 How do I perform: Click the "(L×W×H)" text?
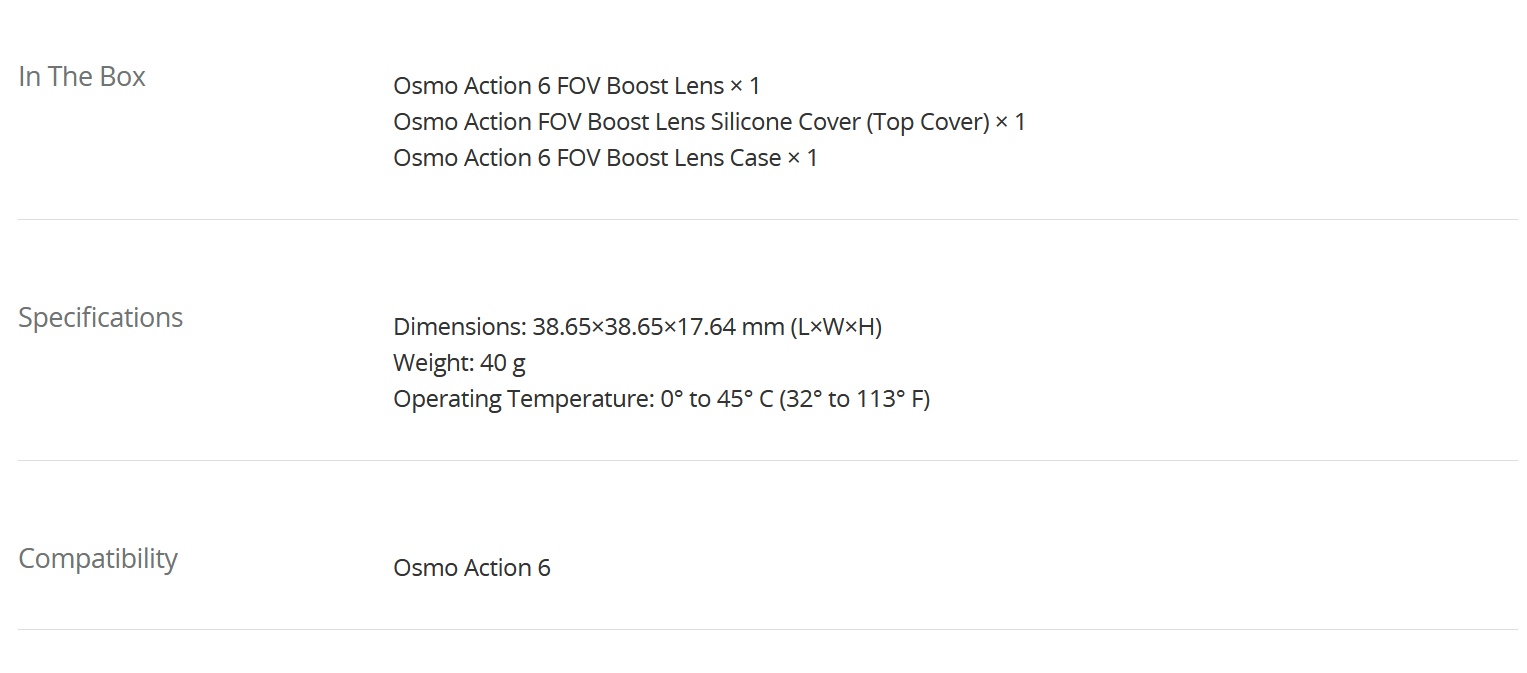[836, 327]
